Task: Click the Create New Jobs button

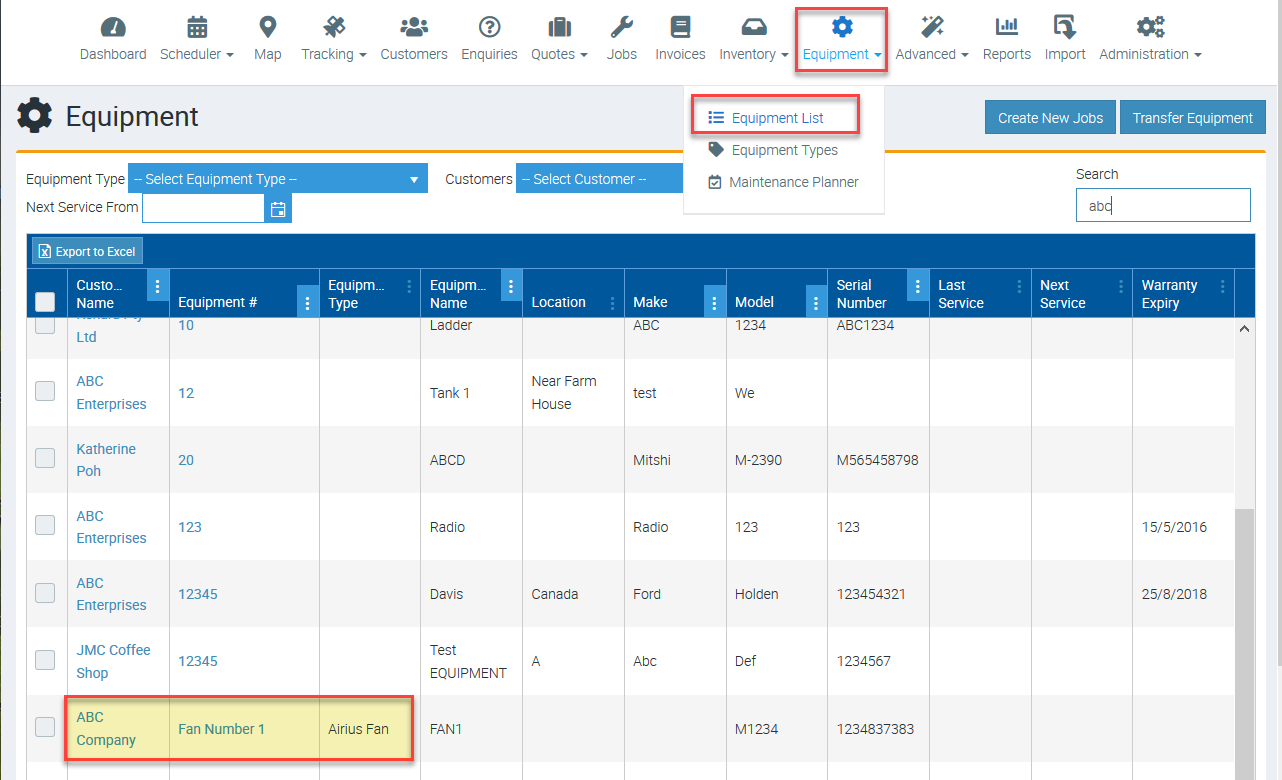Action: point(1050,118)
